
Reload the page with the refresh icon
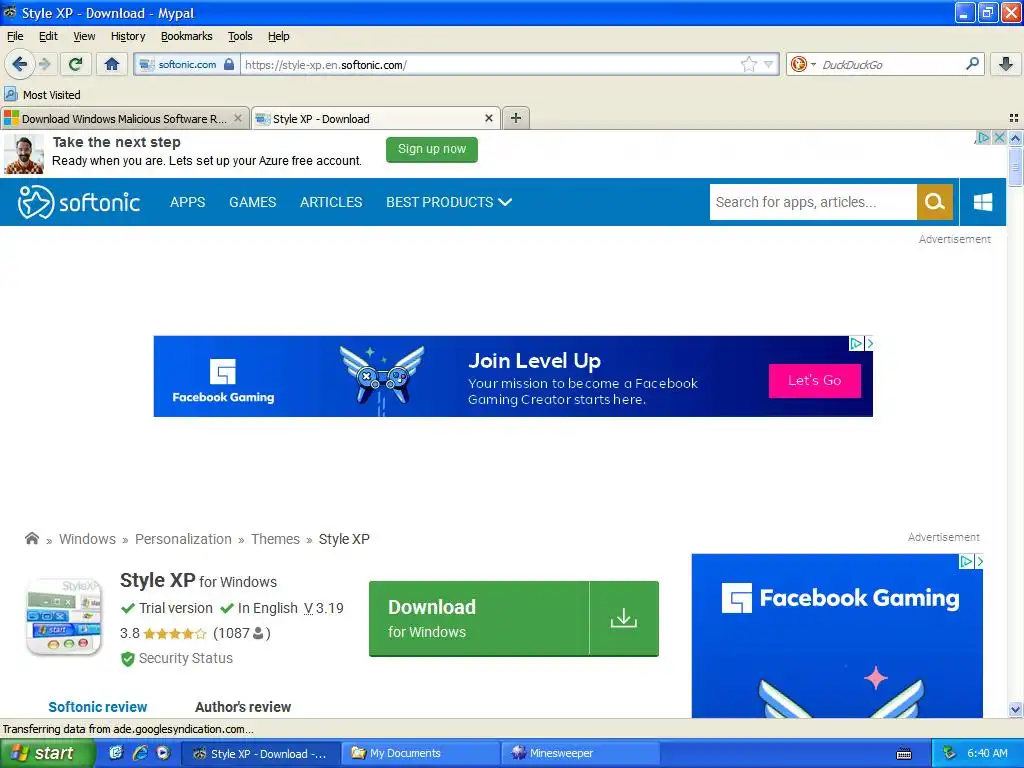click(x=75, y=64)
